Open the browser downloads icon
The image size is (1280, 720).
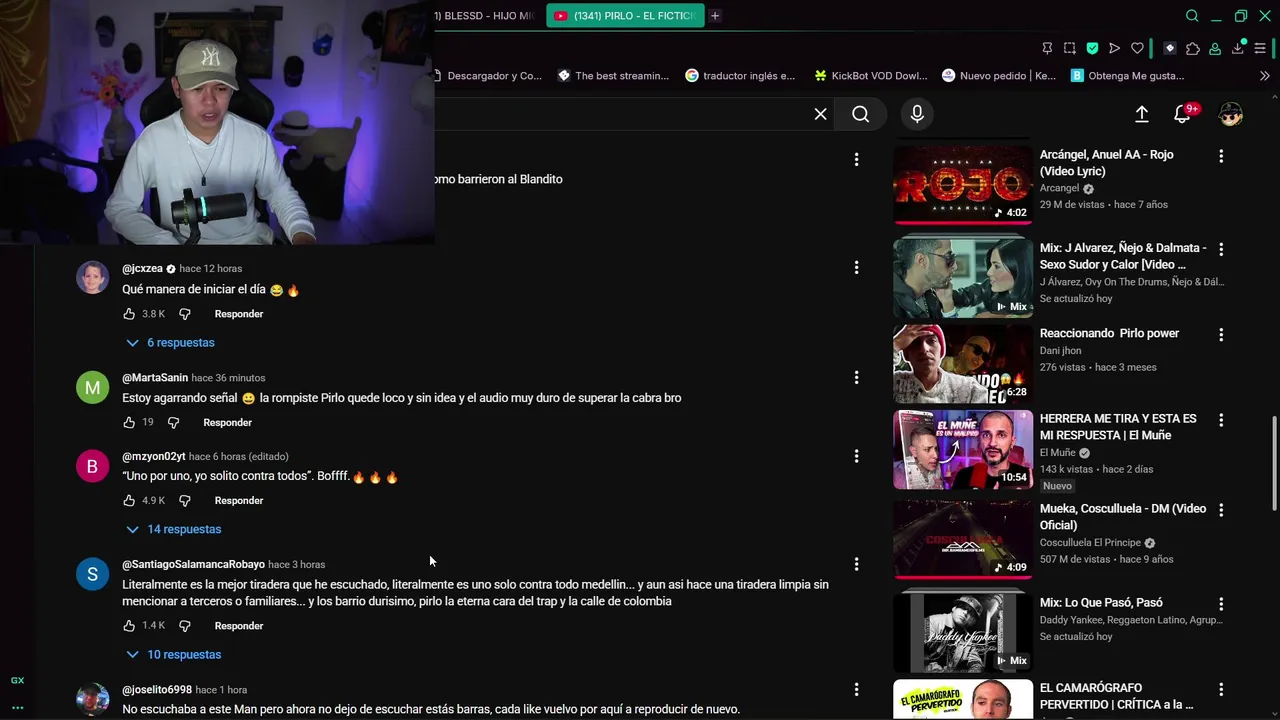tap(1237, 48)
